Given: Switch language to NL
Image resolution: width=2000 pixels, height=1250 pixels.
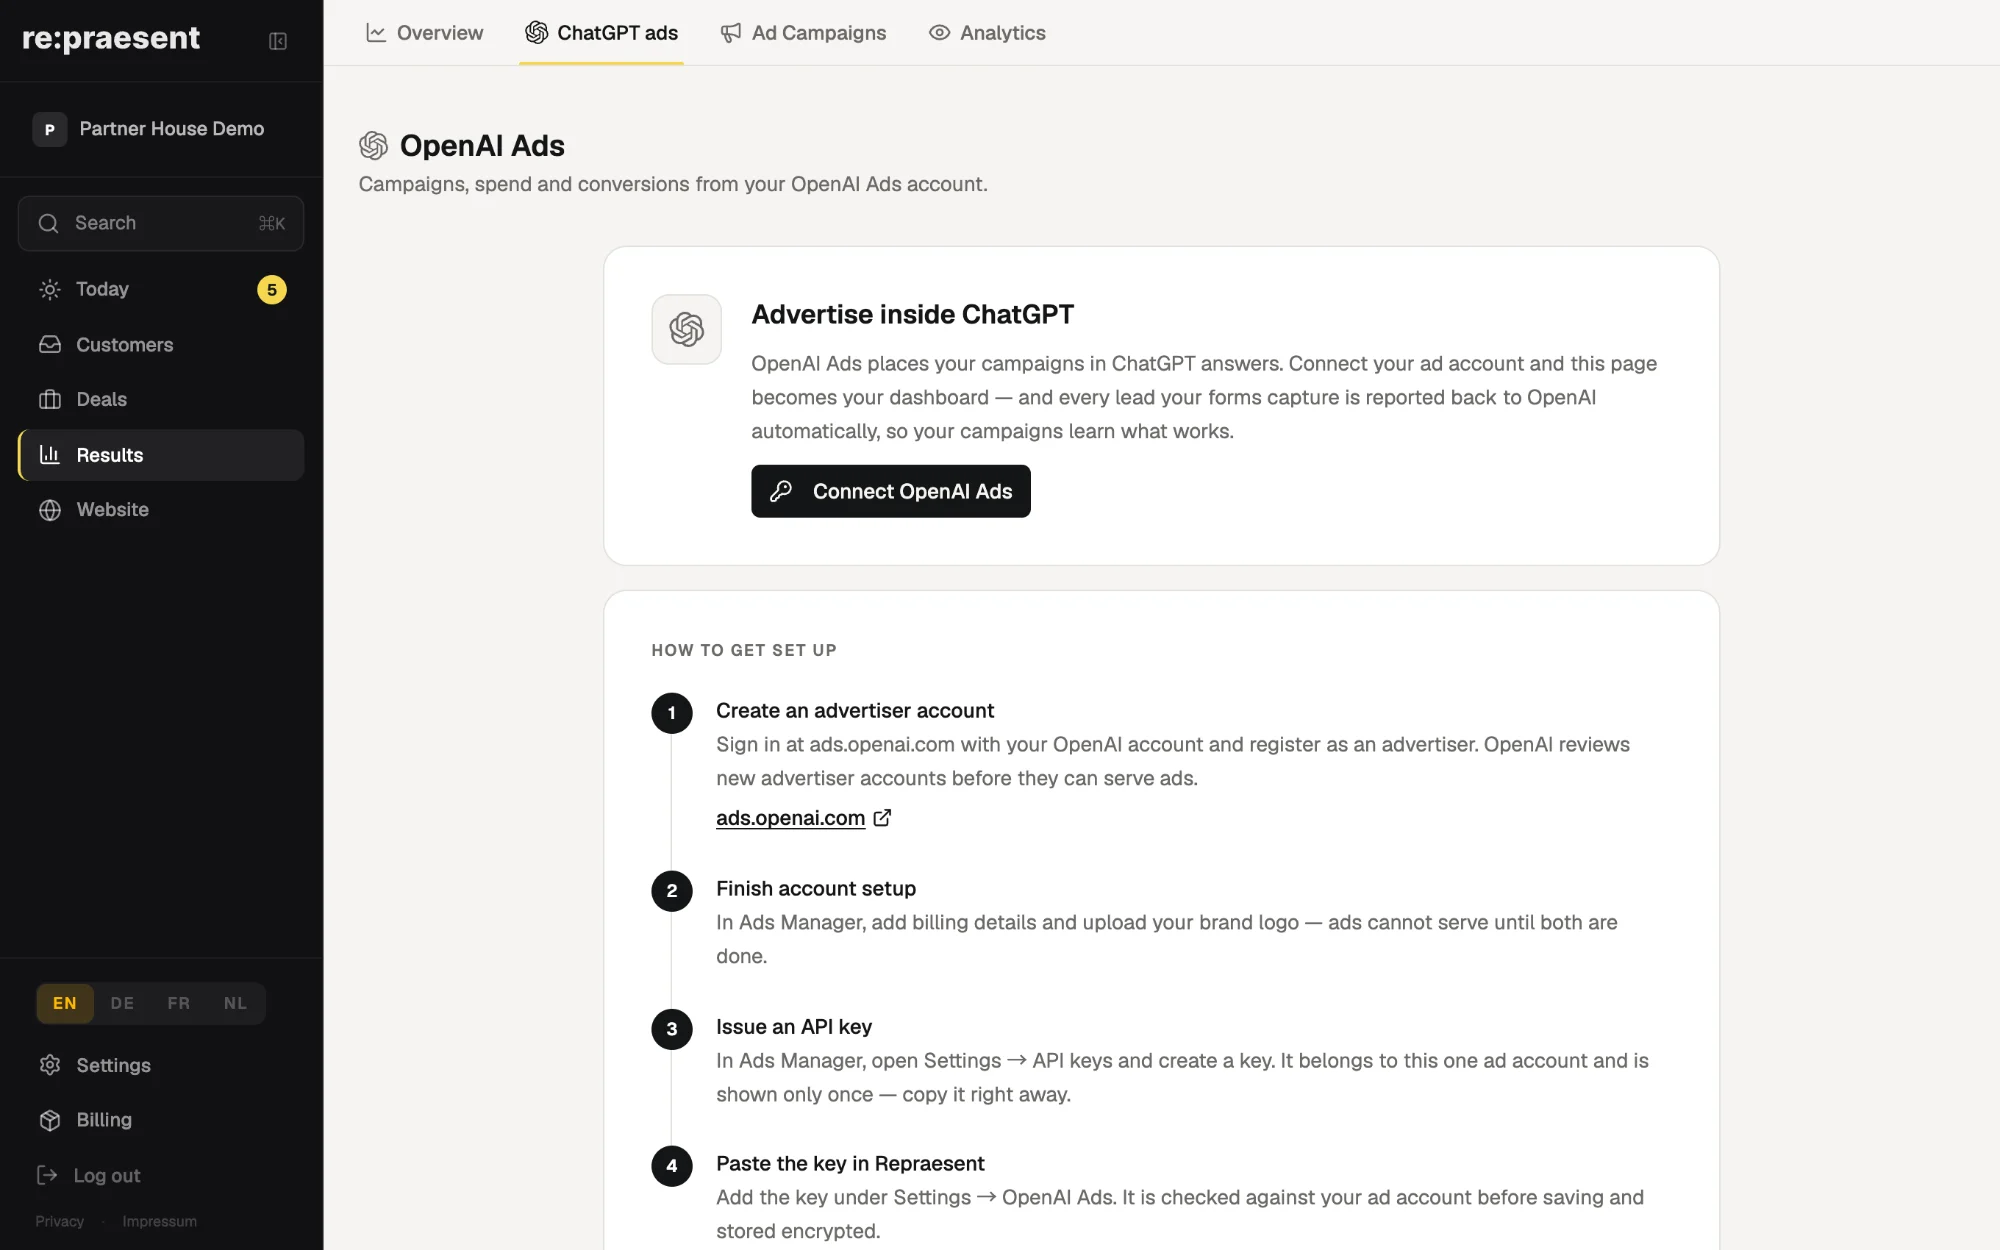Looking at the screenshot, I should click(x=235, y=1003).
